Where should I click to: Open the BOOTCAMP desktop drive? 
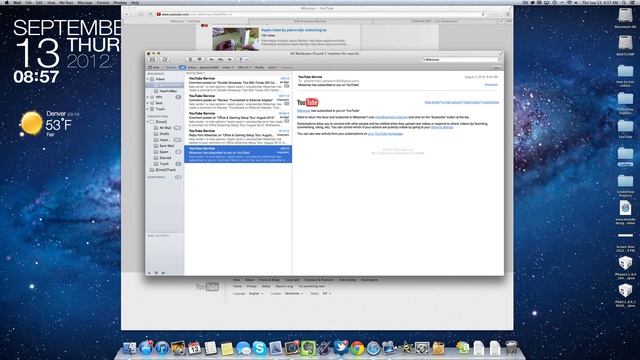coord(625,45)
